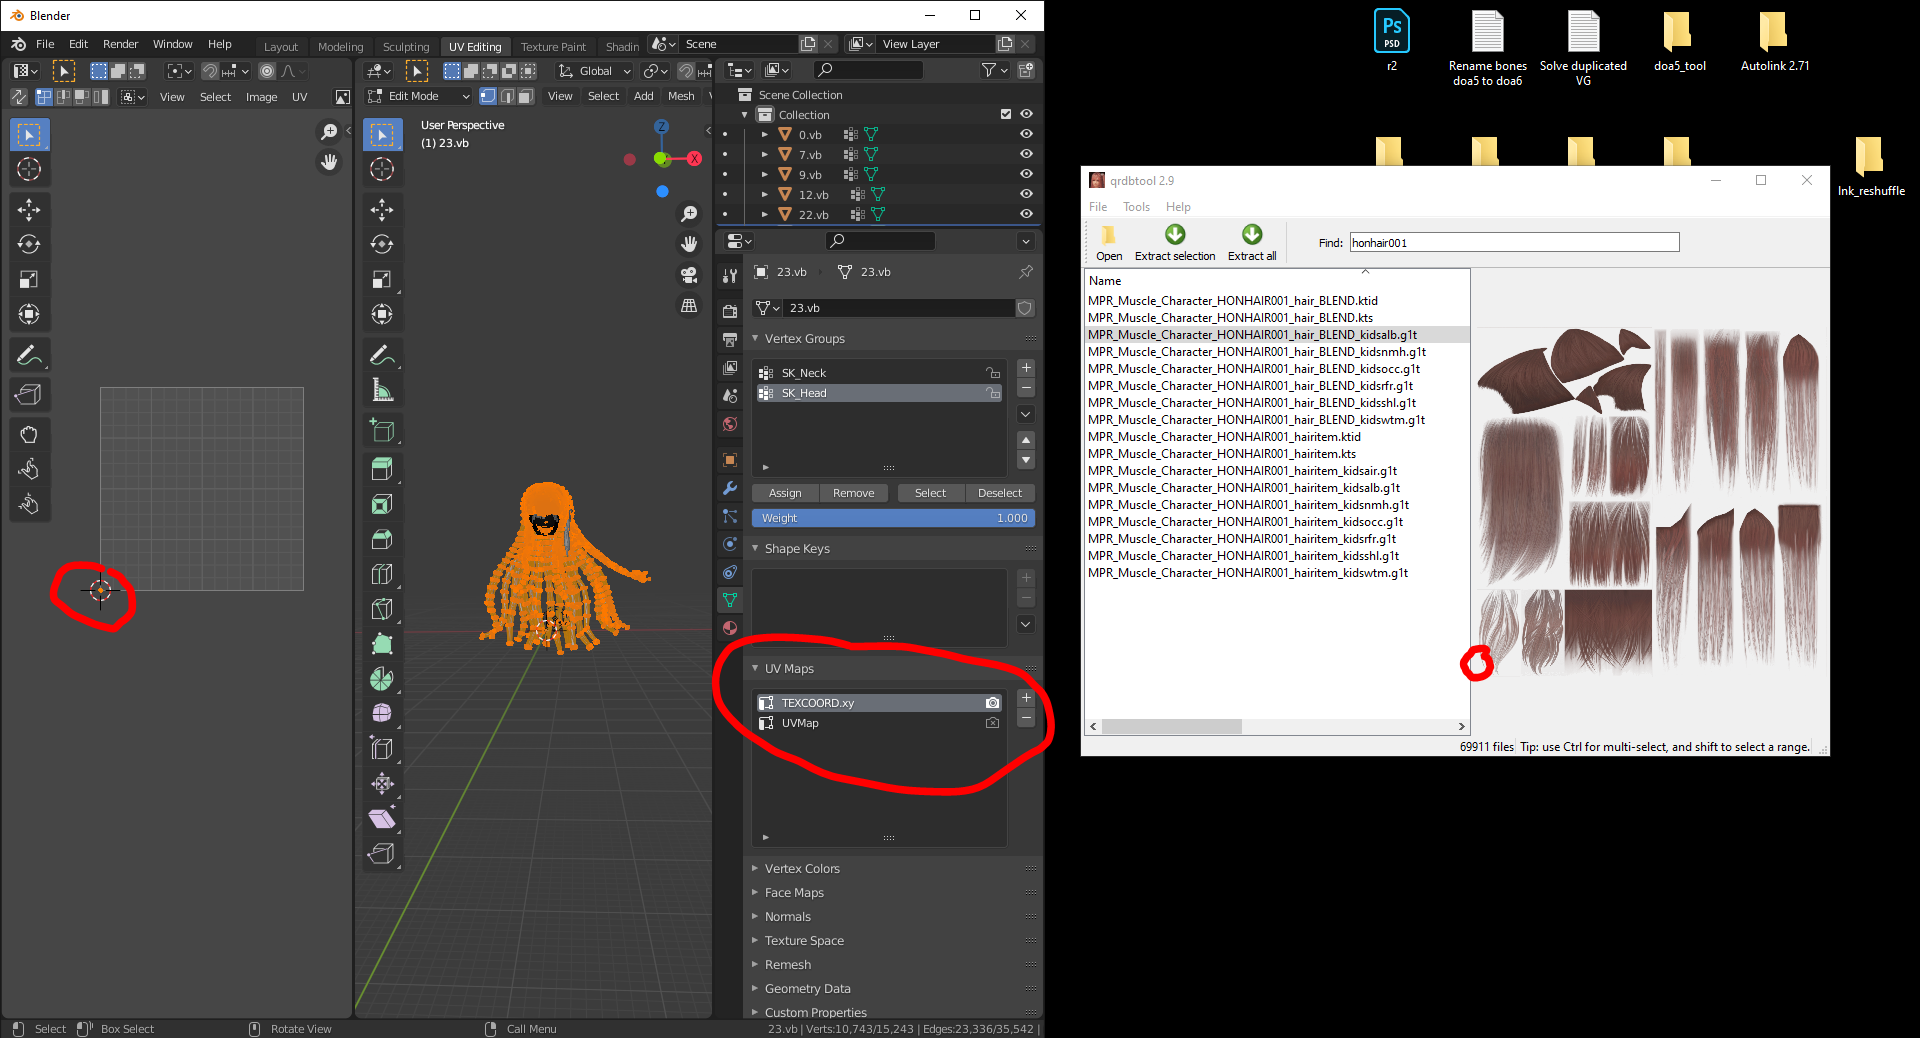The width and height of the screenshot is (1920, 1038).
Task: Select the Loop Cut tool
Action: pyautogui.click(x=382, y=574)
